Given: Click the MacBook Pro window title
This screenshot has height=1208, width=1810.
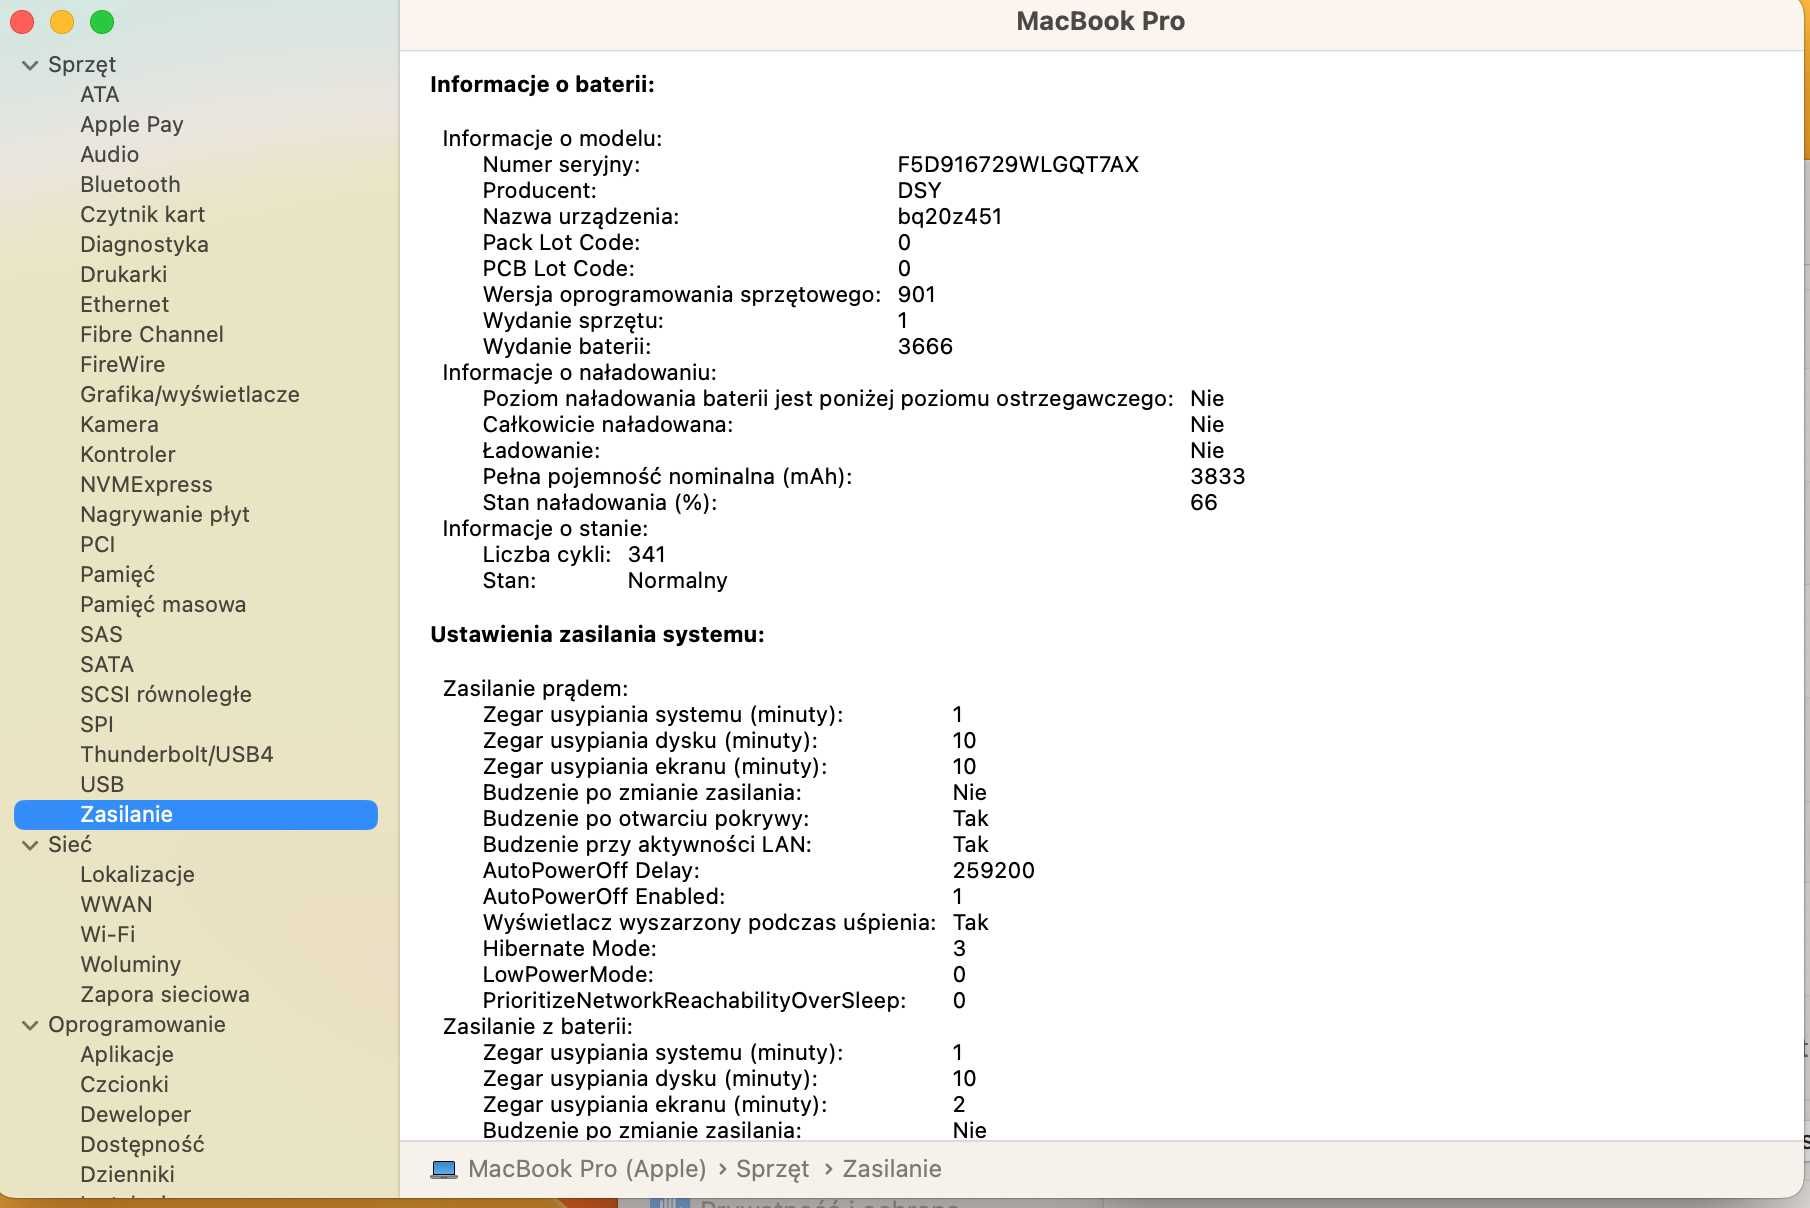Looking at the screenshot, I should coord(1100,21).
